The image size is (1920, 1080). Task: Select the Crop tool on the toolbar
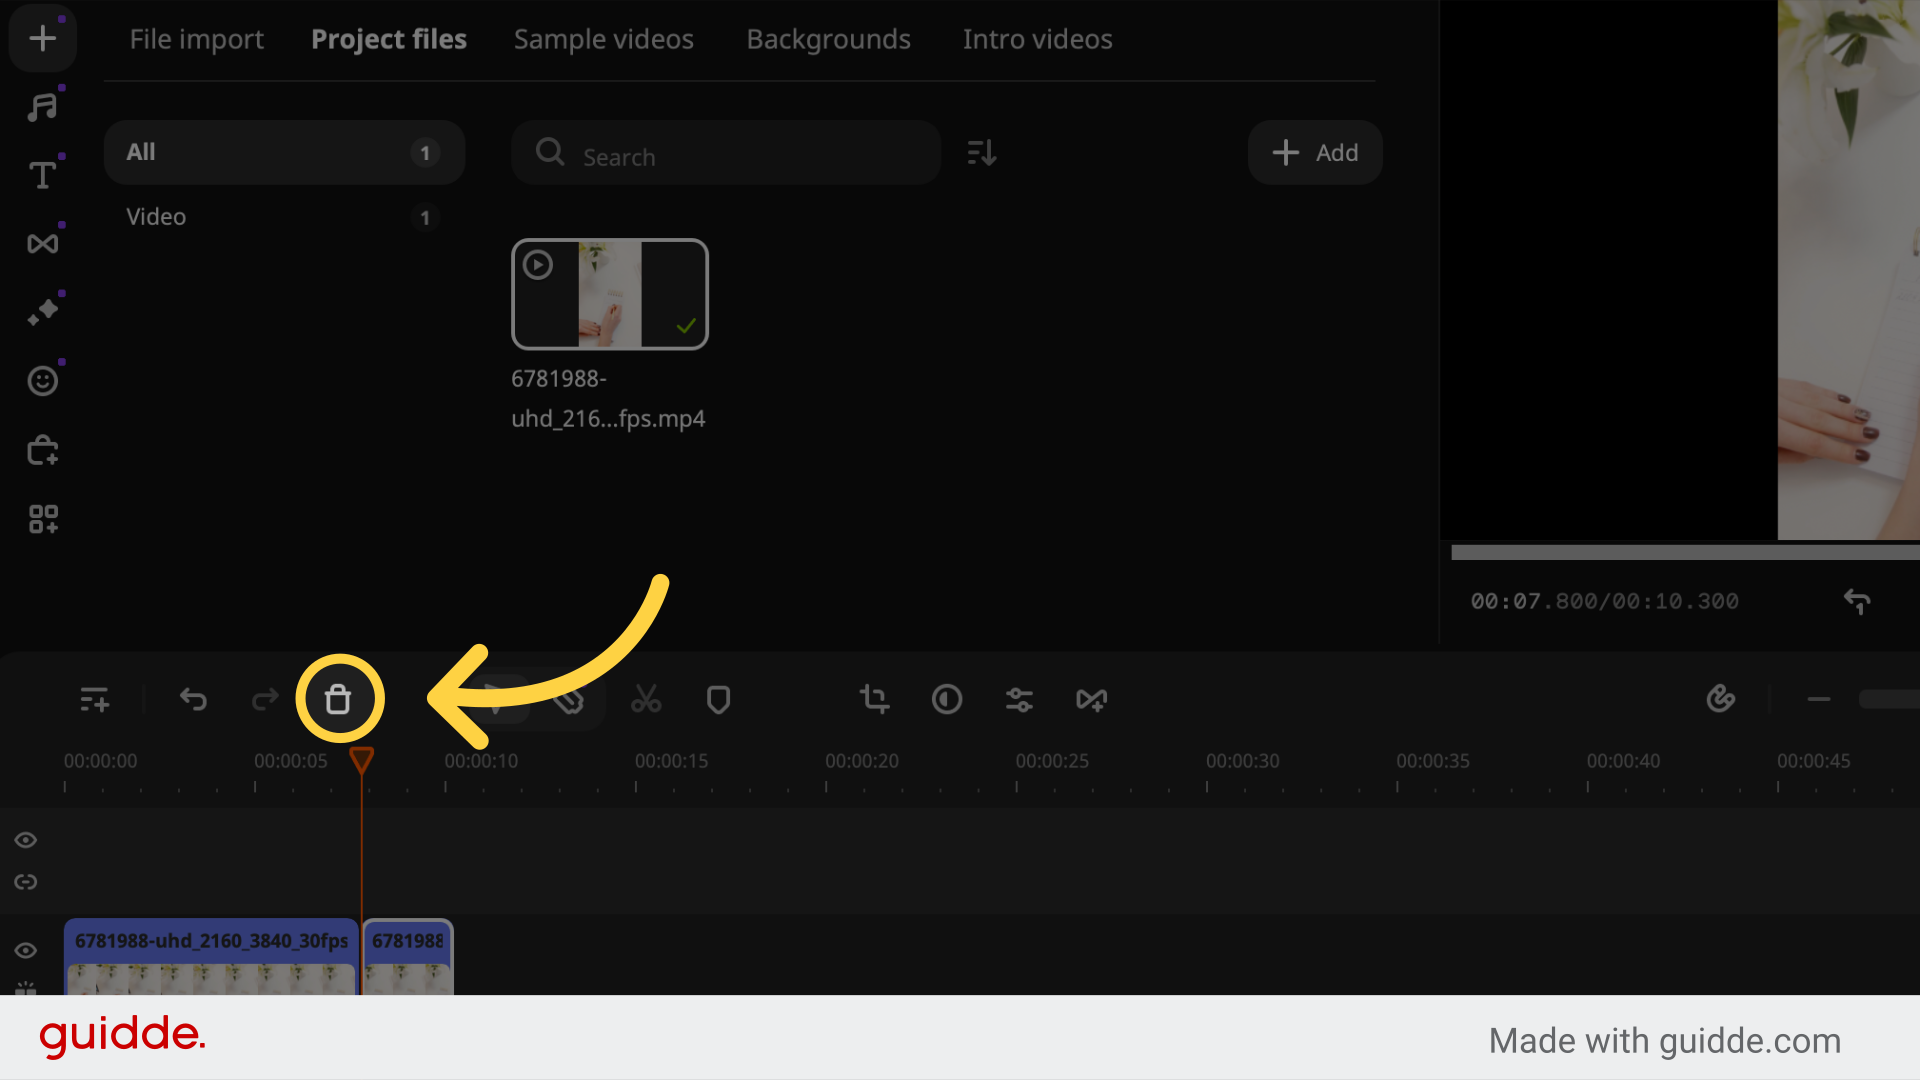click(874, 699)
